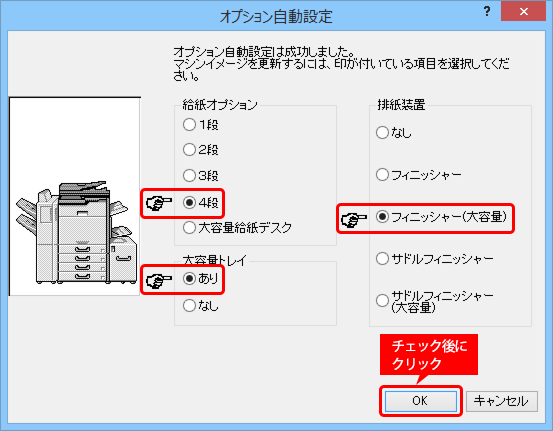The height and width of the screenshot is (431, 553).
Task: Open the help question mark button
Action: point(487,11)
